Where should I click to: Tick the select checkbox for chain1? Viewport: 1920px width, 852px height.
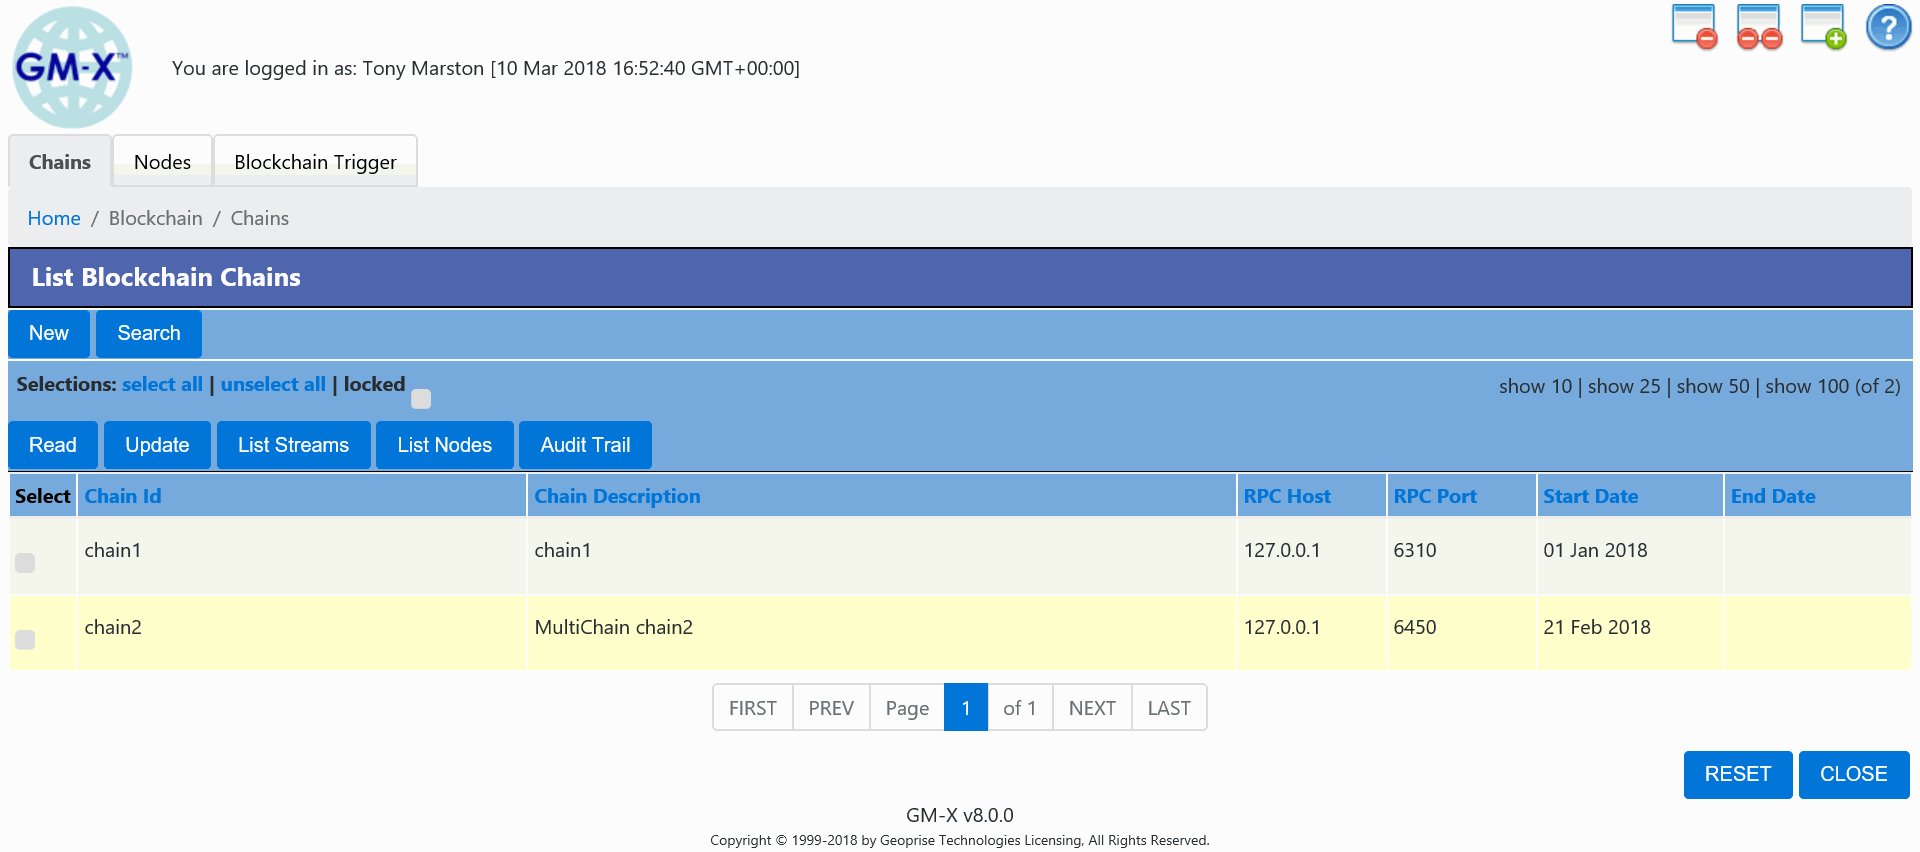pyautogui.click(x=25, y=563)
